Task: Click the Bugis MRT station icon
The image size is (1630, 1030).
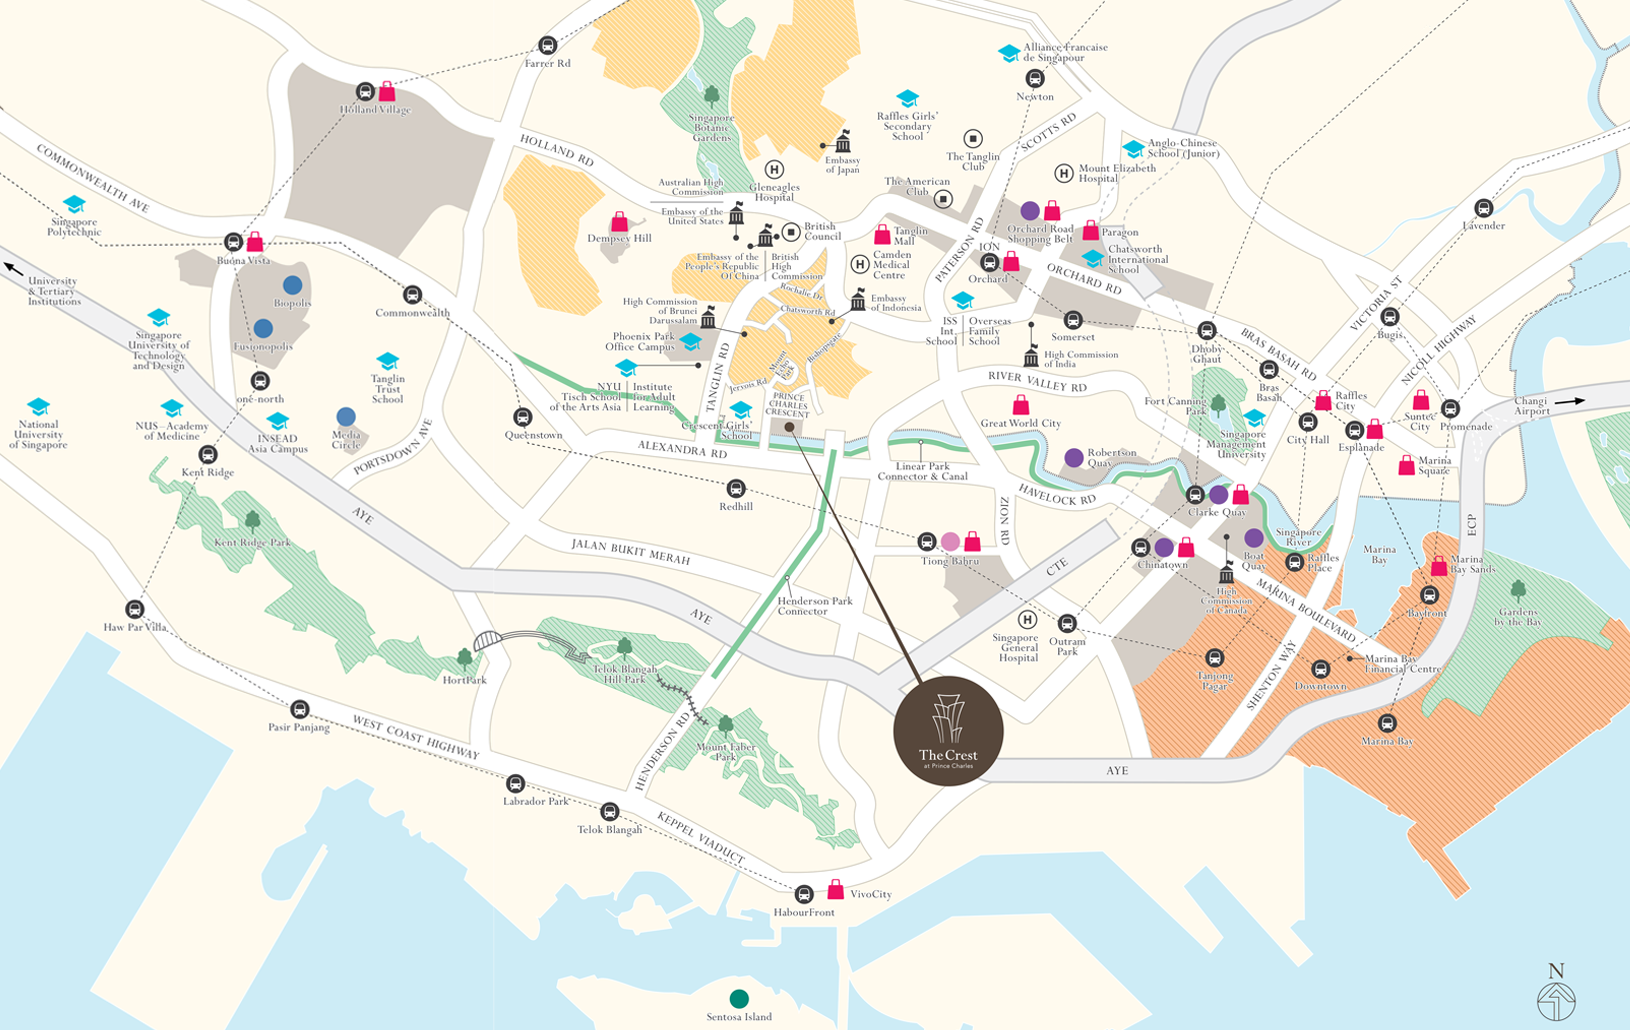Action: 1390,317
